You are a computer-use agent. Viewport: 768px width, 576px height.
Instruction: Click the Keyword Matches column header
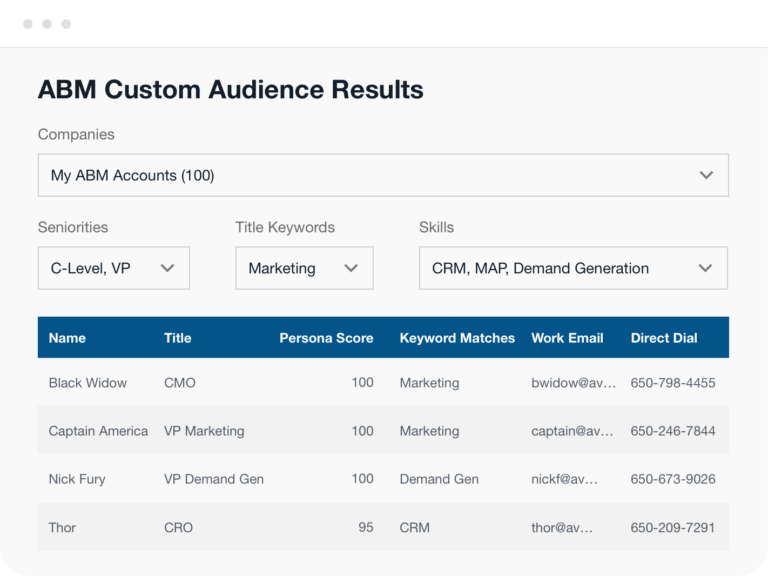click(x=457, y=338)
